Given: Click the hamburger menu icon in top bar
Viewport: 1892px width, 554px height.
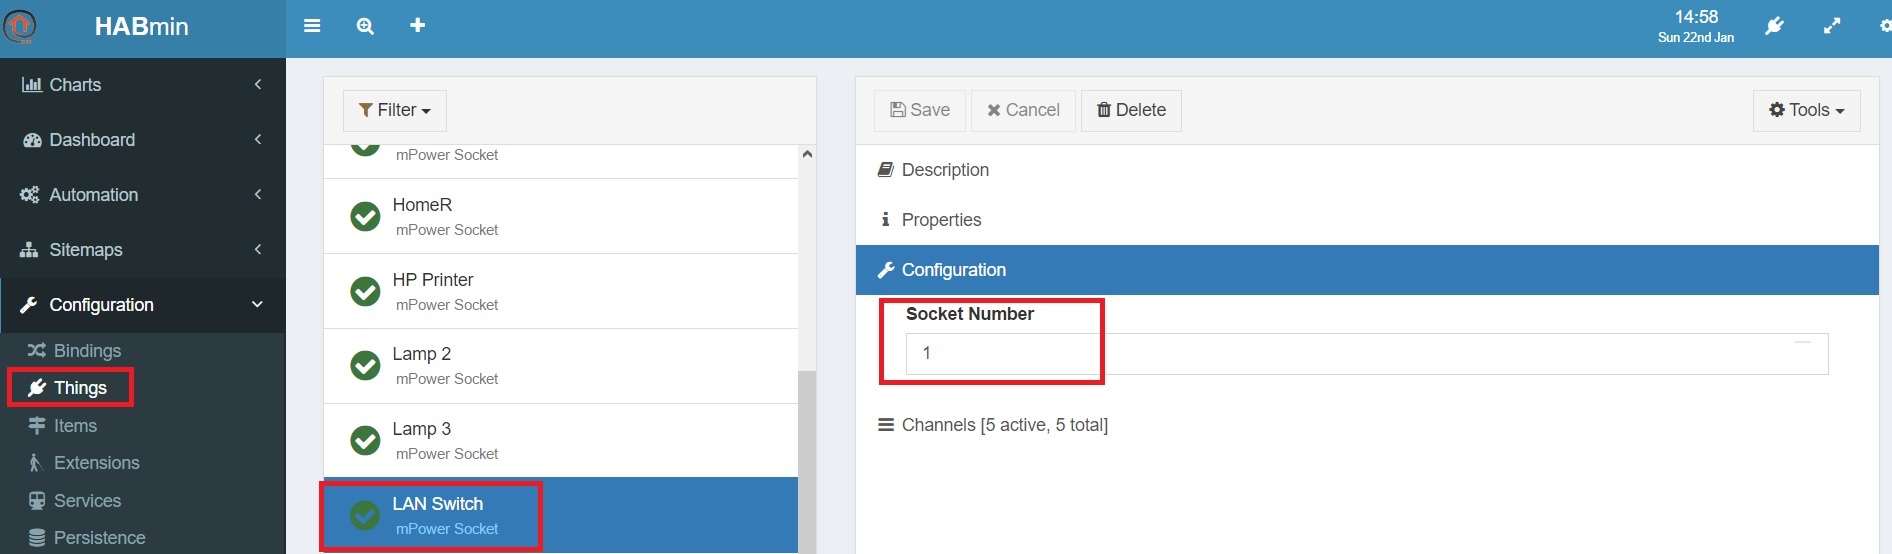Looking at the screenshot, I should [x=312, y=26].
